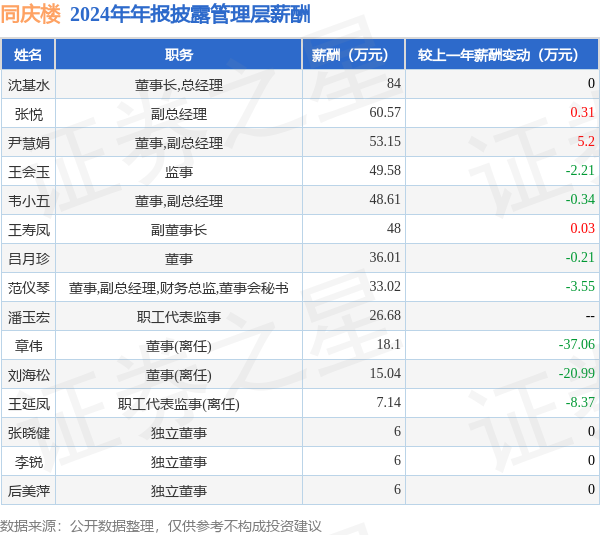
Task: Click the 职工代表监事(离任) position cell
Action: pos(179,404)
